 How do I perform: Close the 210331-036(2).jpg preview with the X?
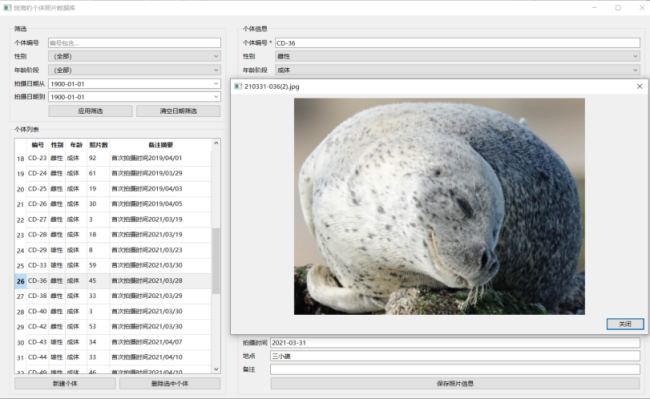[639, 86]
